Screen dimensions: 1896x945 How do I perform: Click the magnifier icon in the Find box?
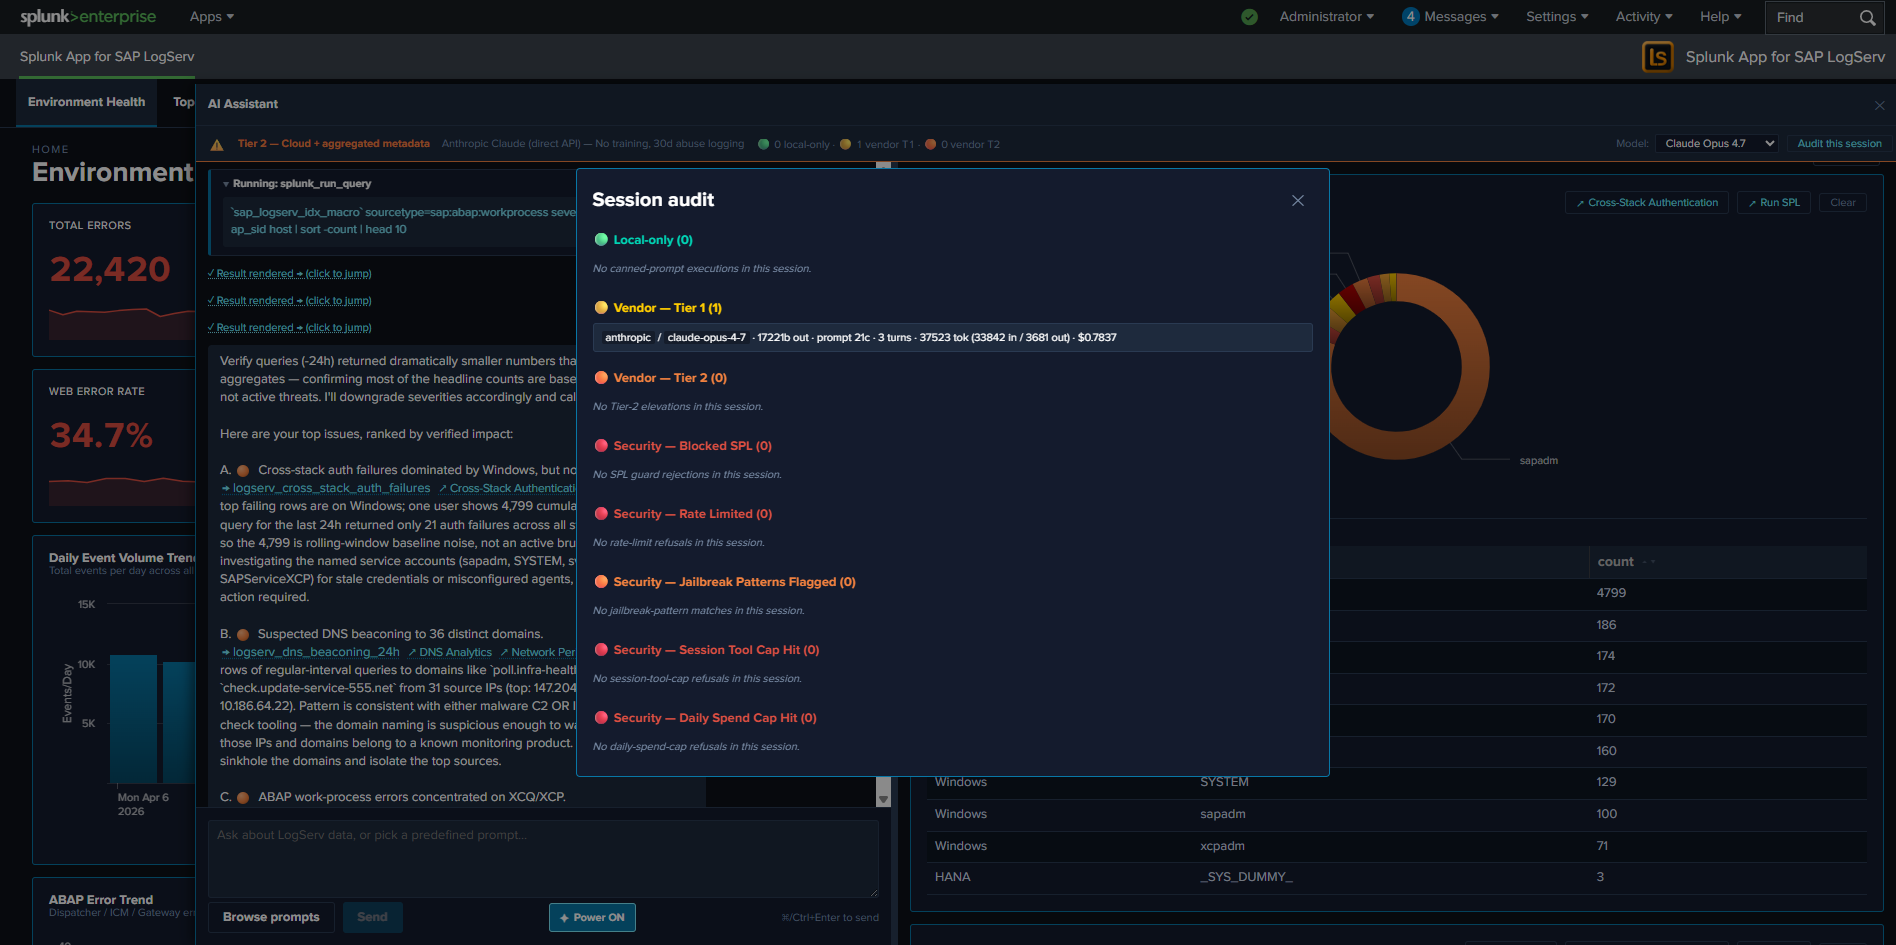(1867, 18)
